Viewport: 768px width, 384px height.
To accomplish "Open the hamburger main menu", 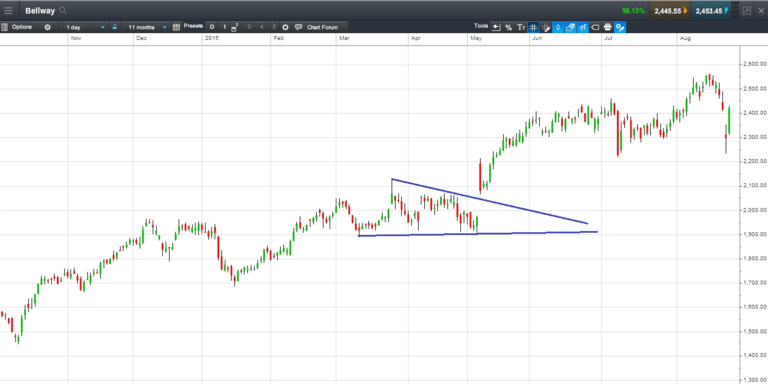I will (8, 11).
